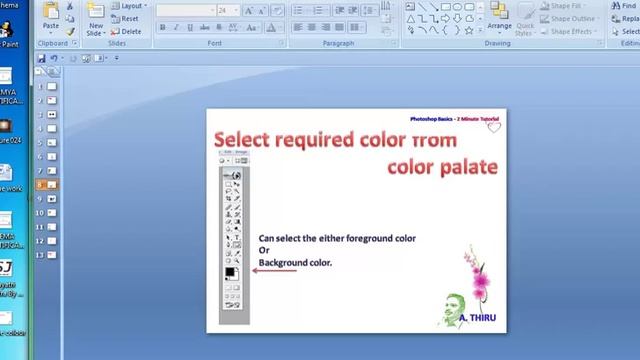This screenshot has height=360, width=640.
Task: Expand the New Slide dropdown arrow
Action: point(104,33)
